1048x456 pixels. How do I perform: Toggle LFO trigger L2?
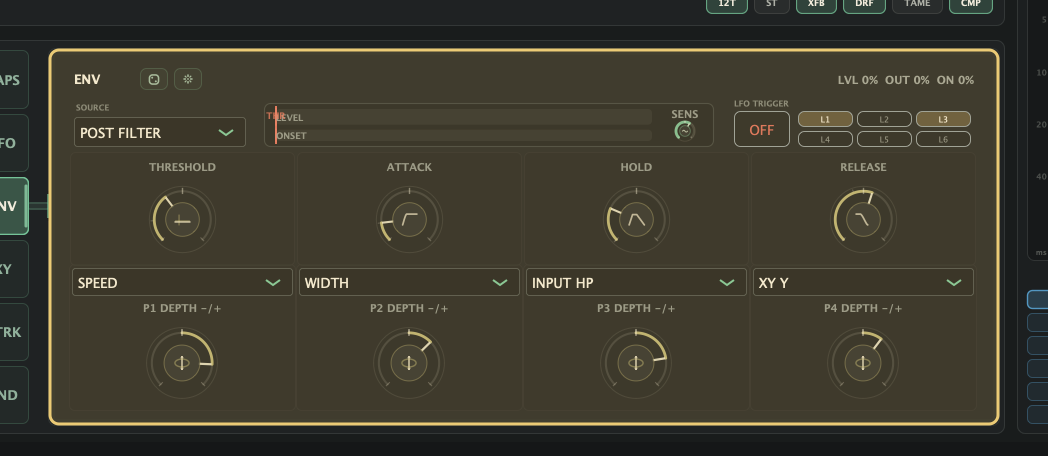point(884,119)
